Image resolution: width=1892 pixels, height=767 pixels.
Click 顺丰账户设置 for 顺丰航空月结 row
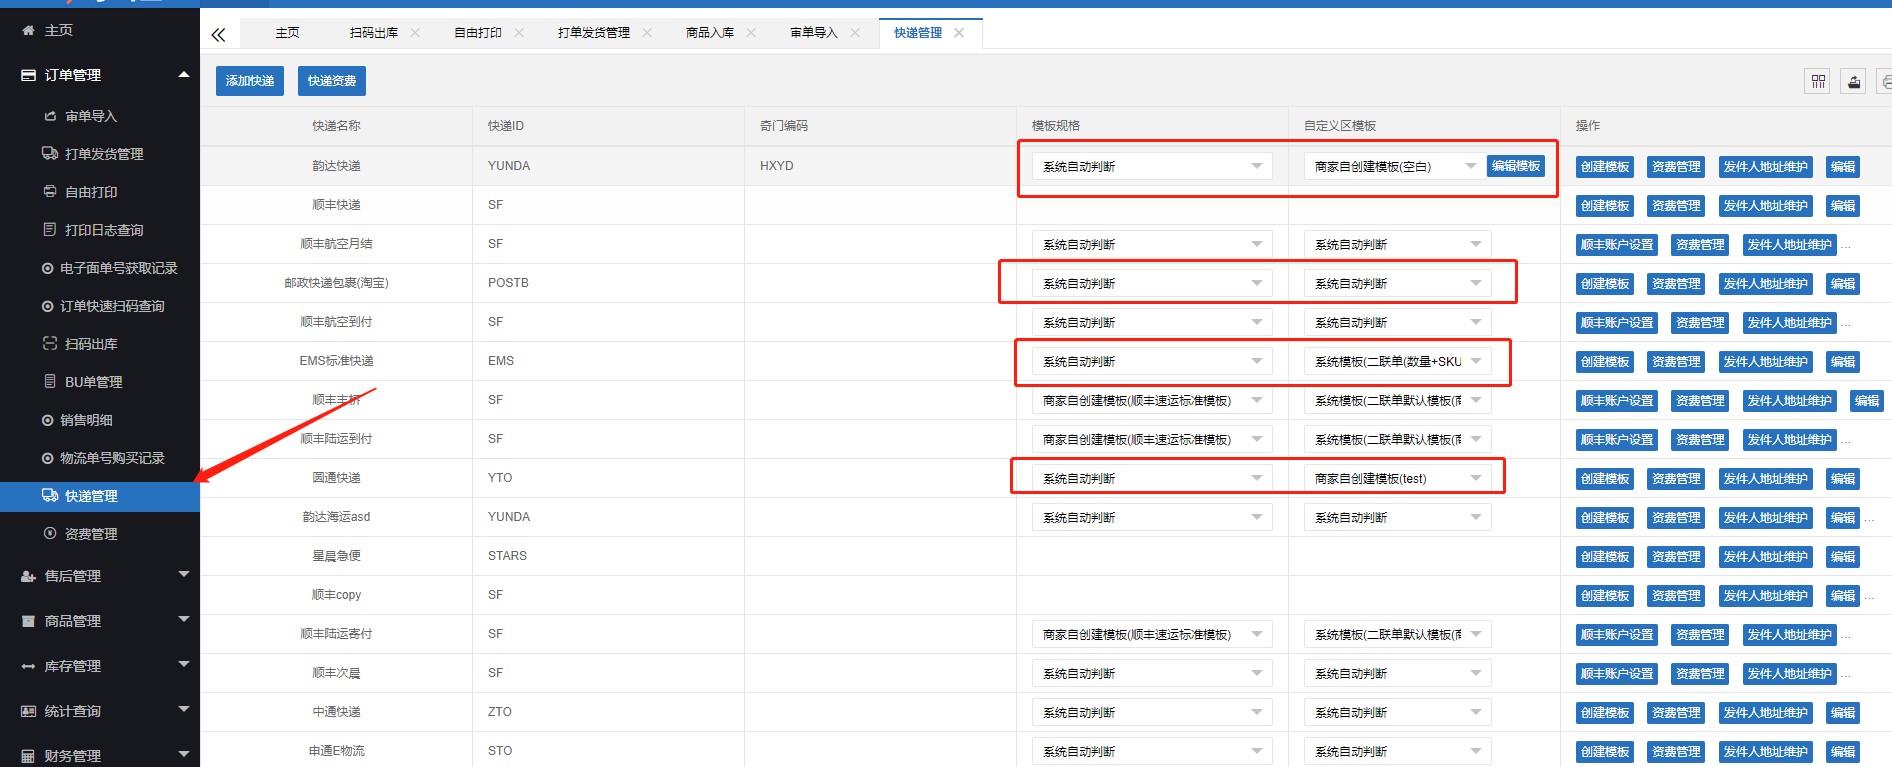pyautogui.click(x=1616, y=245)
